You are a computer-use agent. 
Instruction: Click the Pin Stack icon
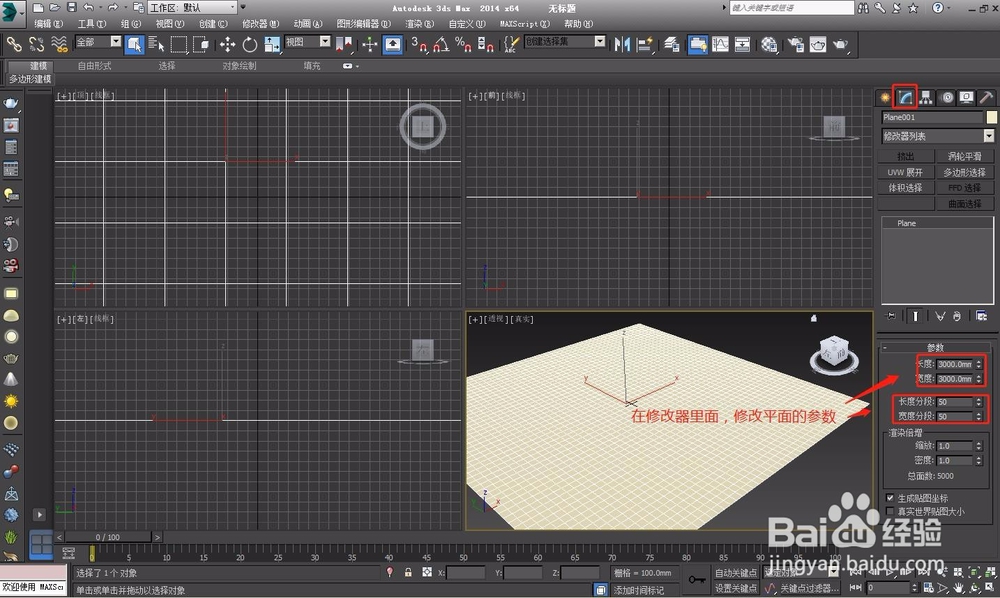(x=891, y=316)
